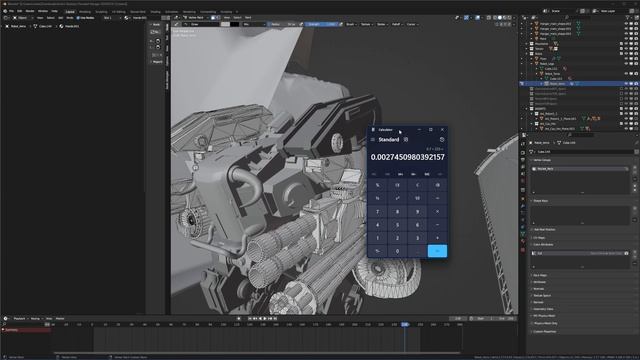640x360 pixels.
Task: Expand Normals panel in properties
Action: click(539, 289)
